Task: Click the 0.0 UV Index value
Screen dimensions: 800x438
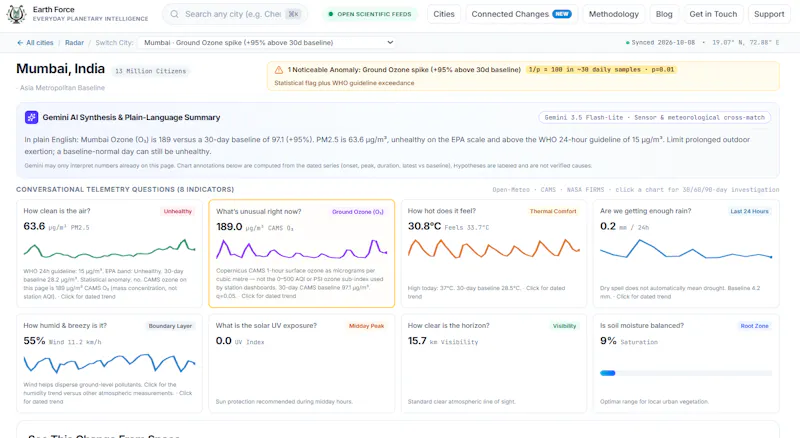Action: coord(223,341)
